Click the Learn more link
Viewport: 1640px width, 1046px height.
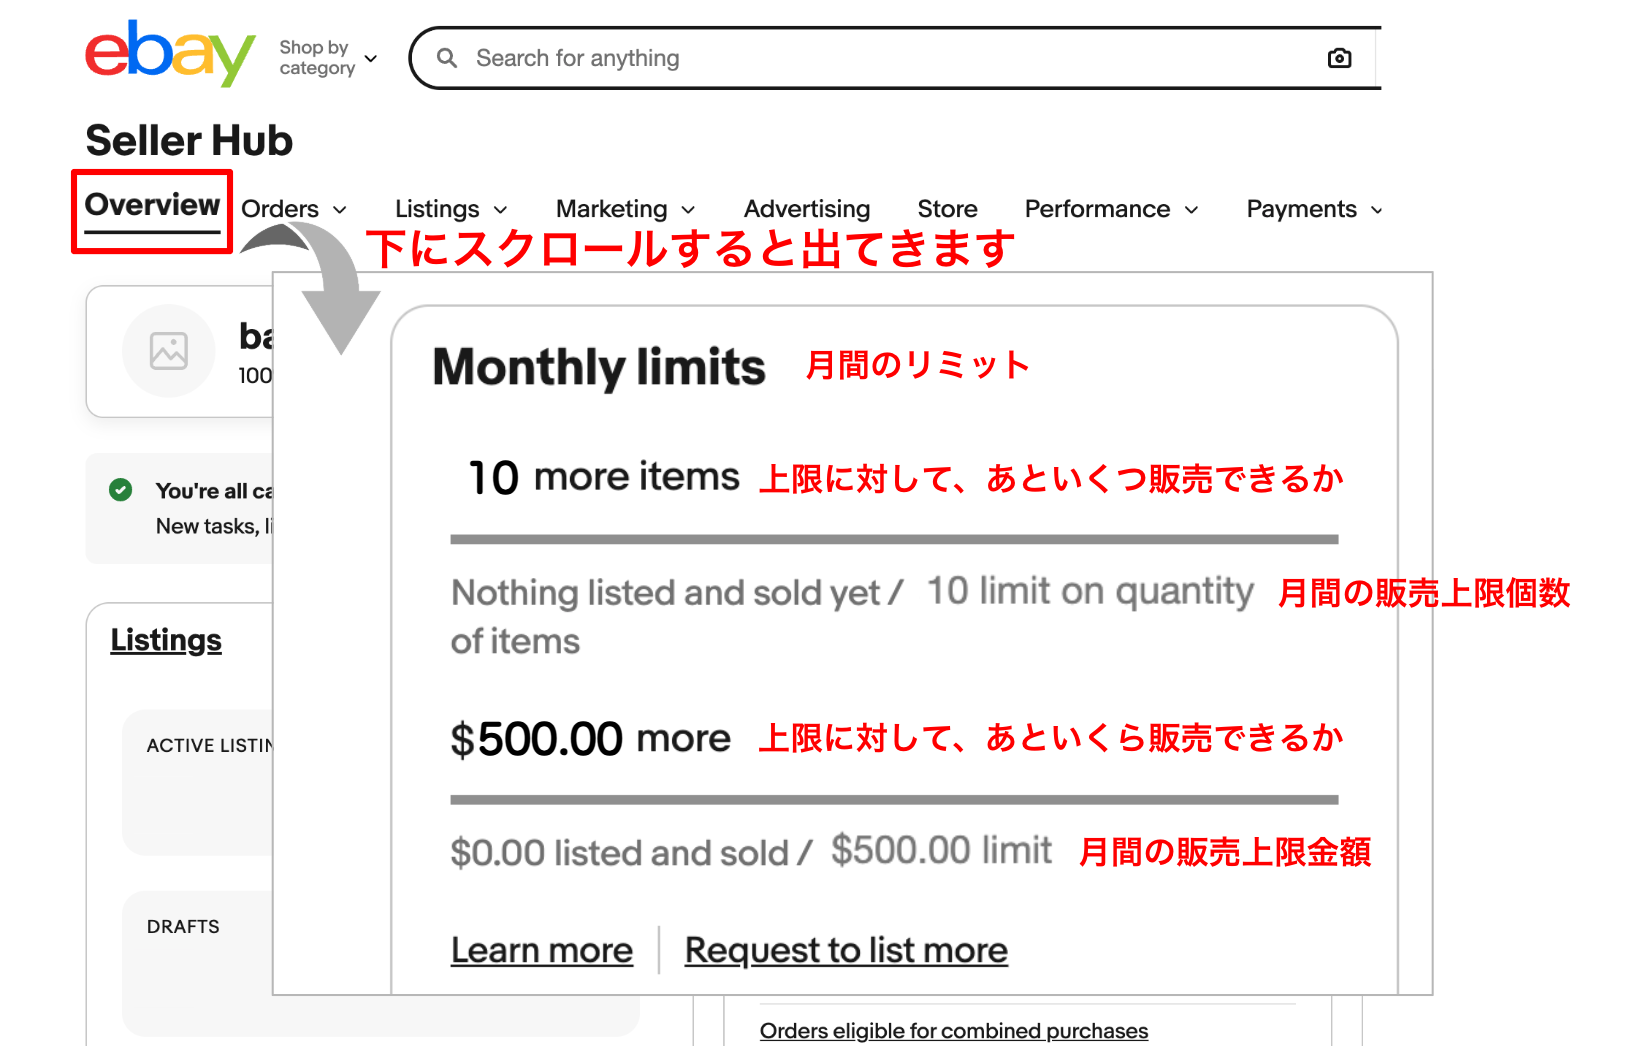(x=542, y=950)
